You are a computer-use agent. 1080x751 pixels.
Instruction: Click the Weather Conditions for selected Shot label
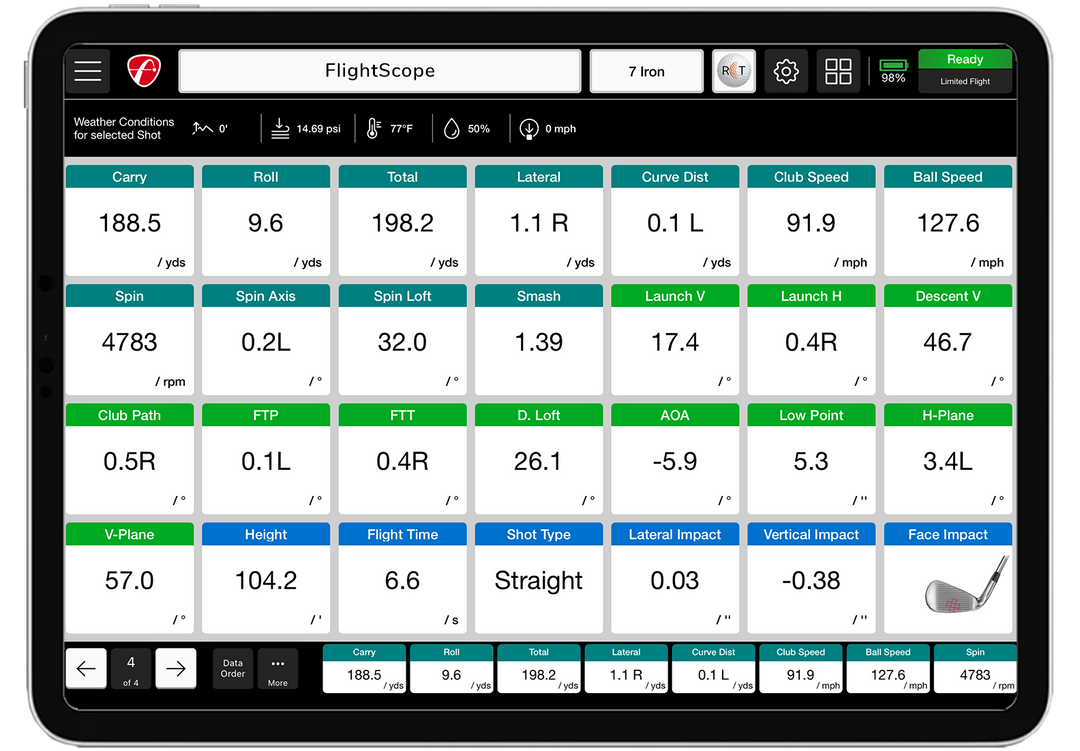pyautogui.click(x=124, y=129)
